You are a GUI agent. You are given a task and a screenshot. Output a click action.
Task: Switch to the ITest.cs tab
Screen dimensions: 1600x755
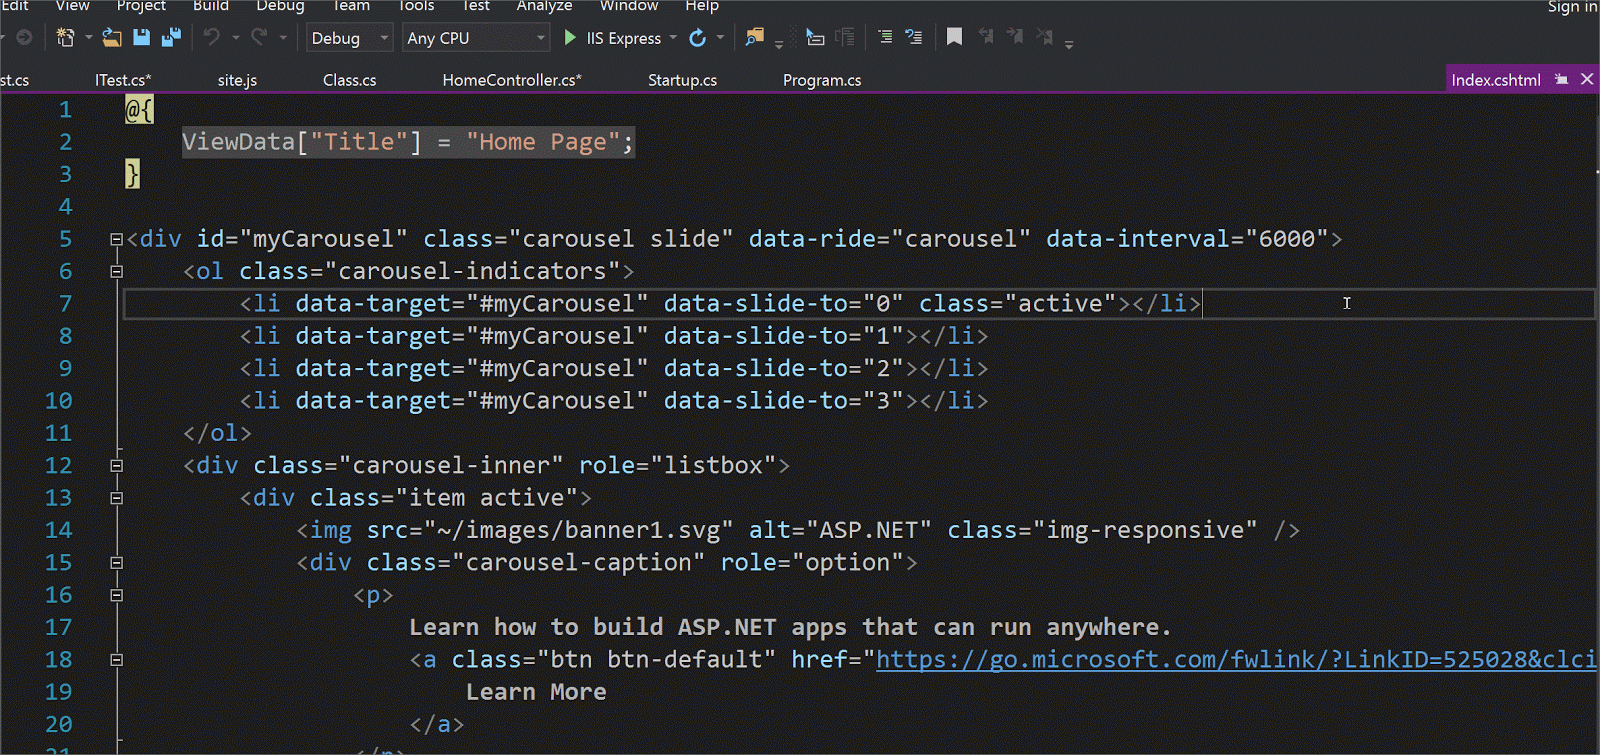(123, 80)
